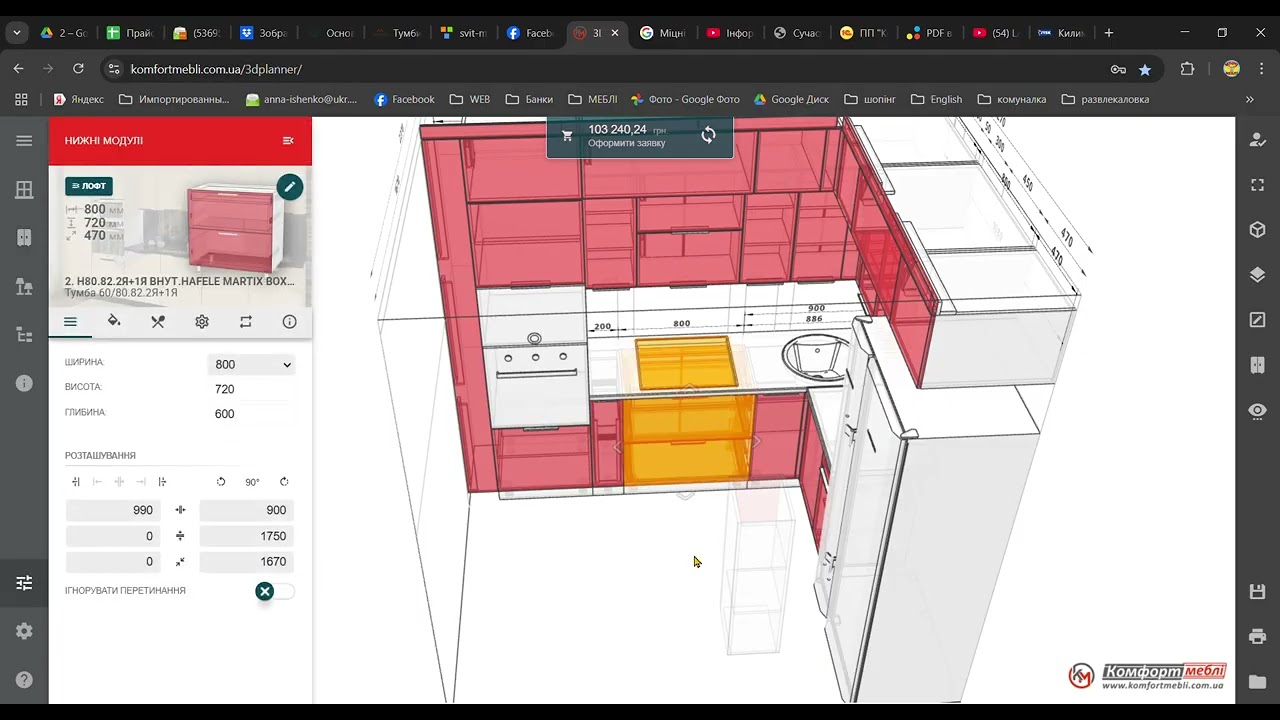The image size is (1280, 720).
Task: Print the project with the printer icon
Action: [x=1258, y=637]
